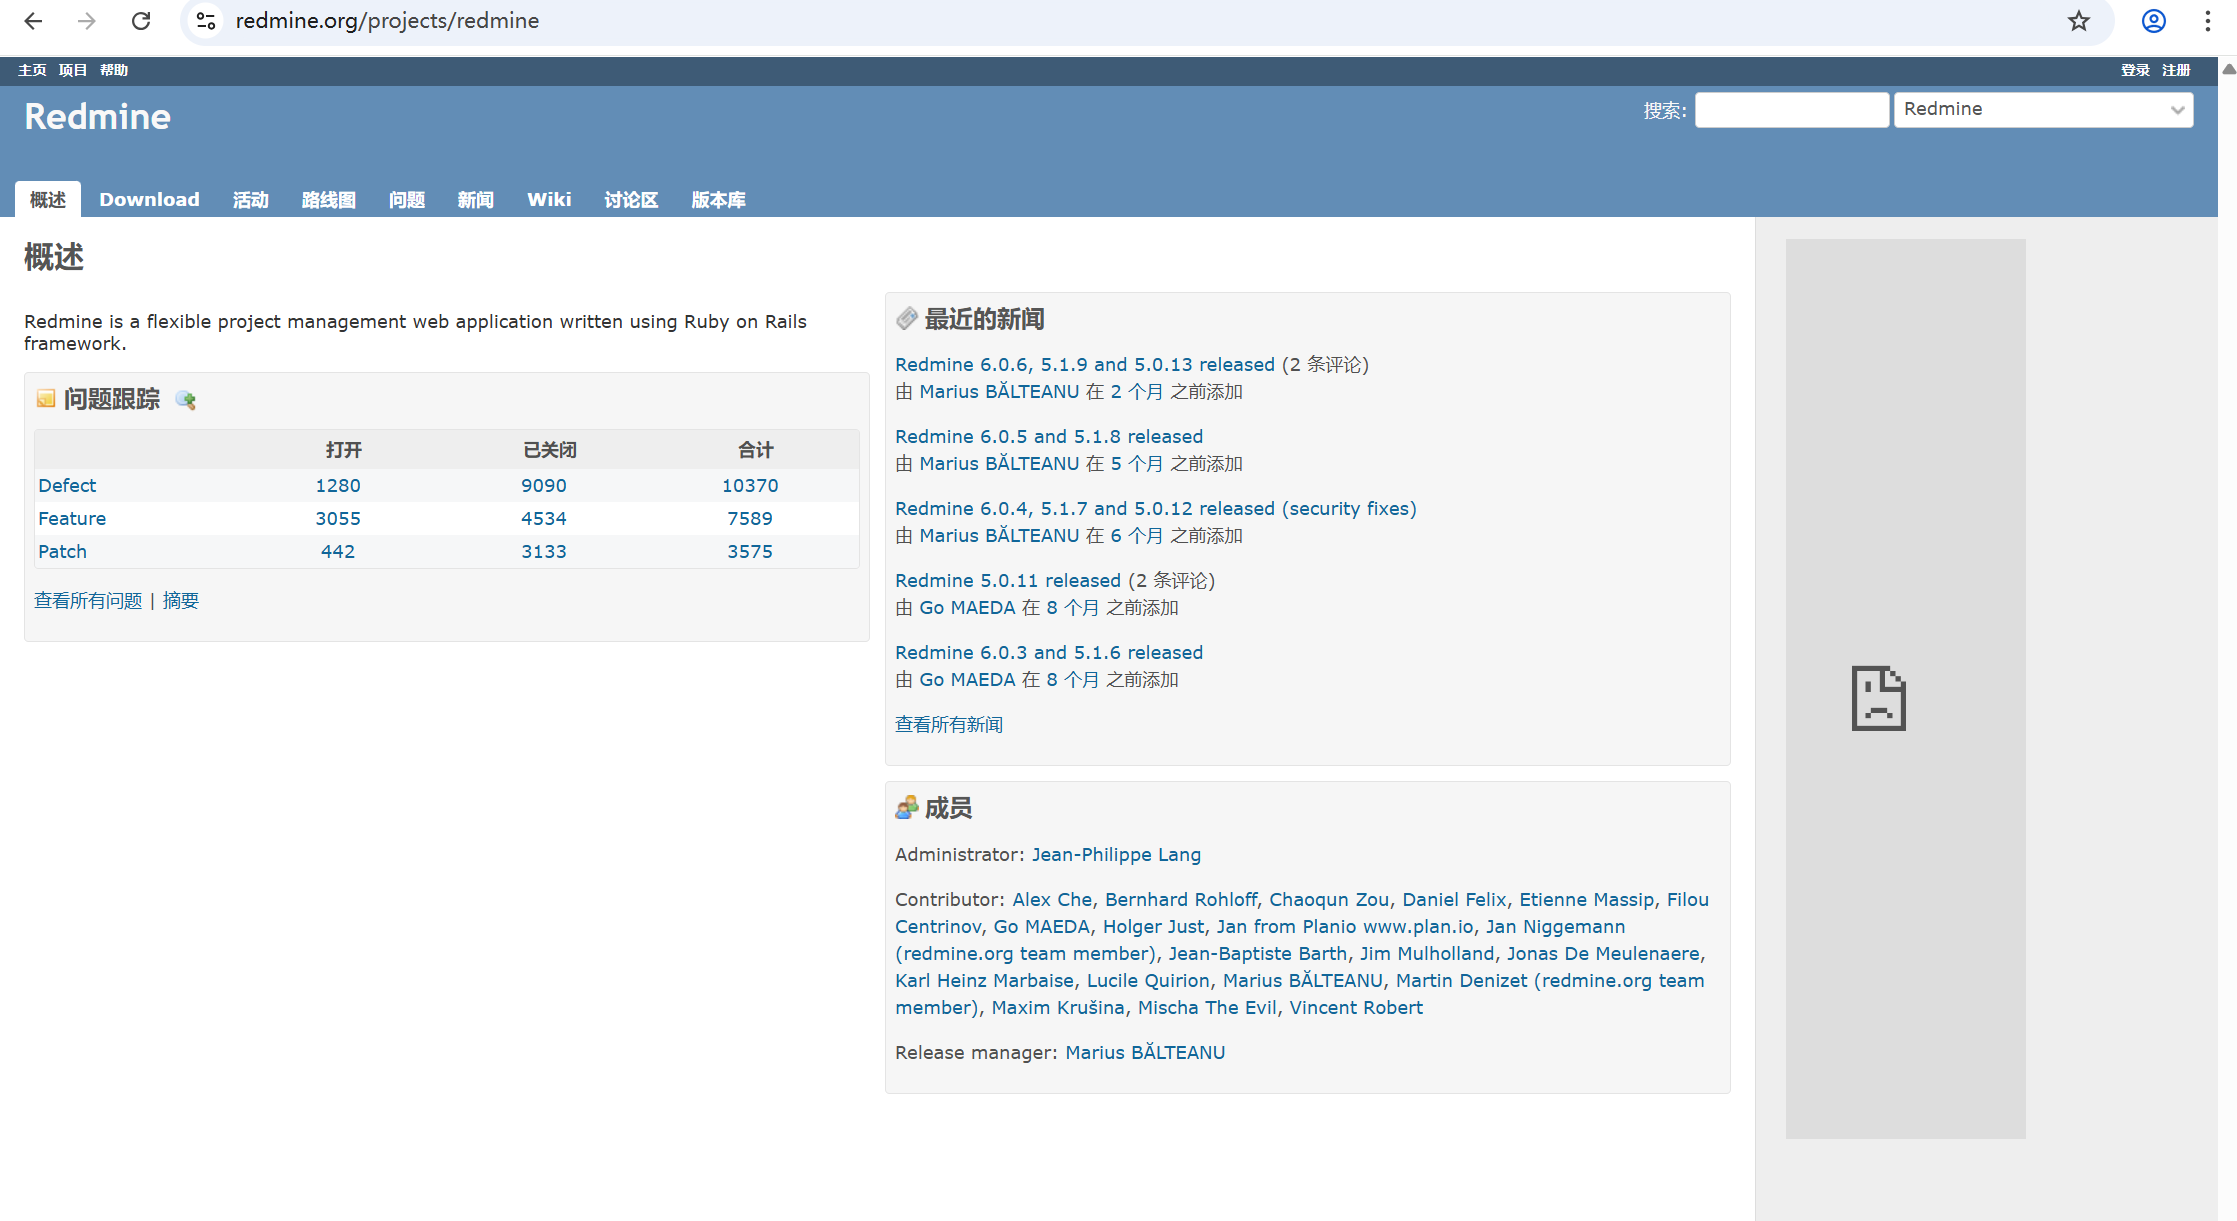Select the 概述 tab
2237x1221 pixels.
[x=48, y=199]
